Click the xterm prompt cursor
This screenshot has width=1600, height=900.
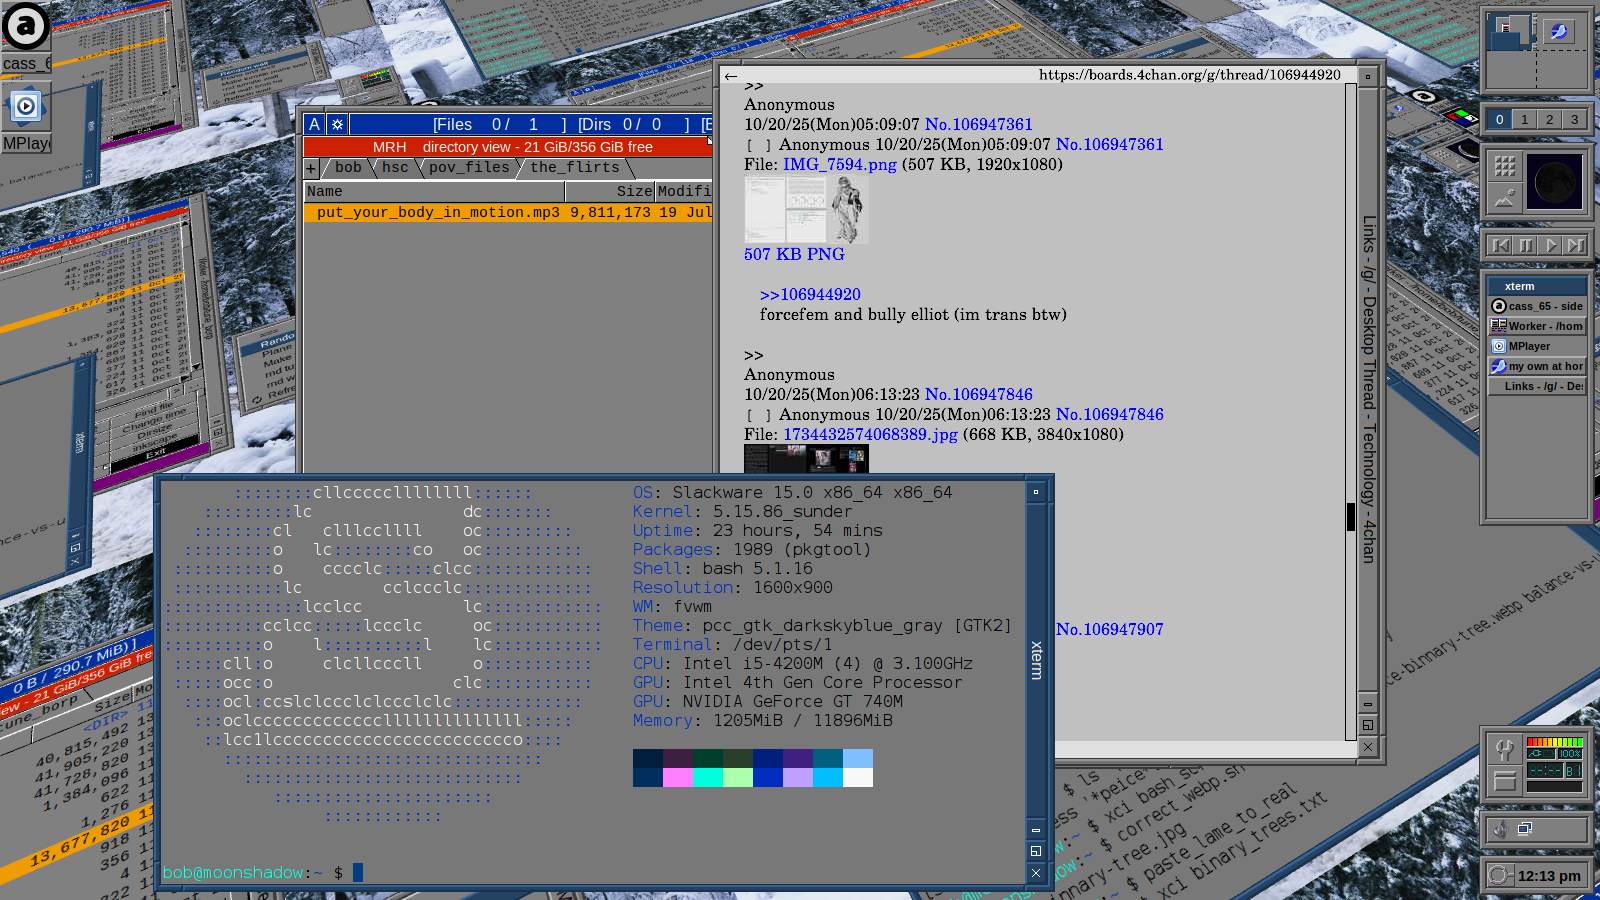tap(358, 872)
